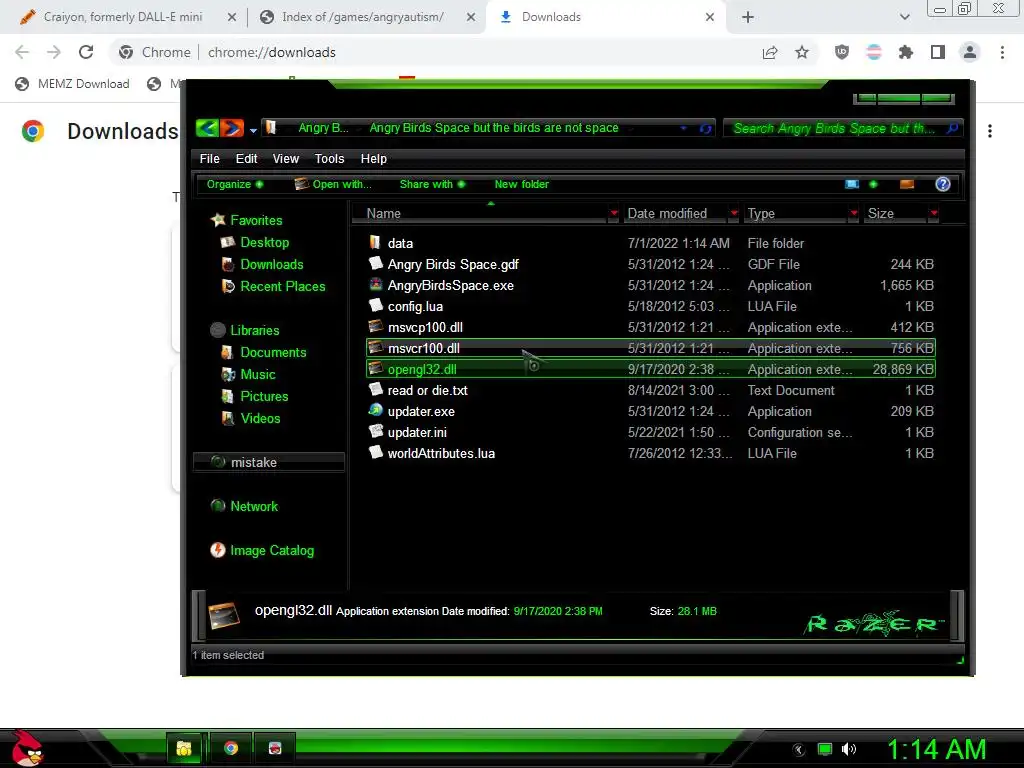Image resolution: width=1024 pixels, height=768 pixels.
Task: Open Date modified column filter dropdown
Action: tap(734, 214)
